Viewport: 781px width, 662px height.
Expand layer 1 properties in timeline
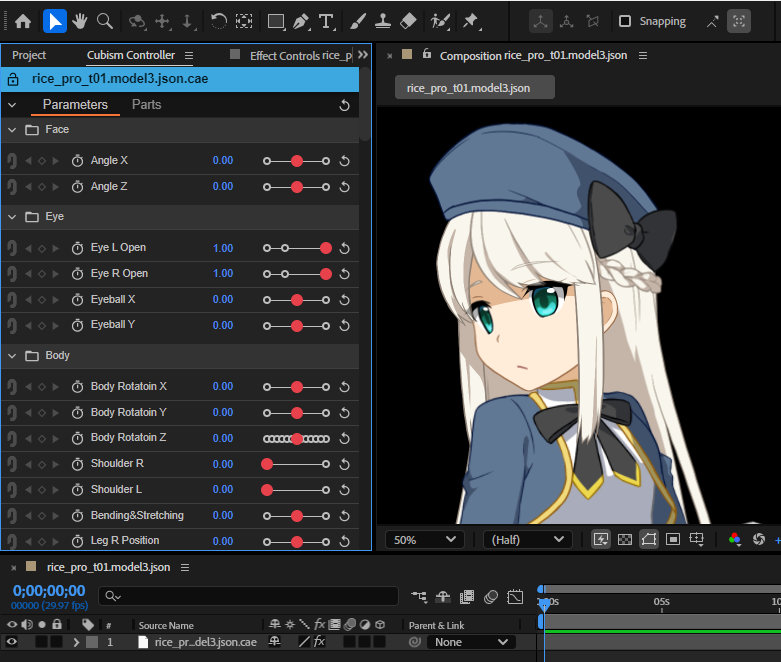(x=76, y=642)
